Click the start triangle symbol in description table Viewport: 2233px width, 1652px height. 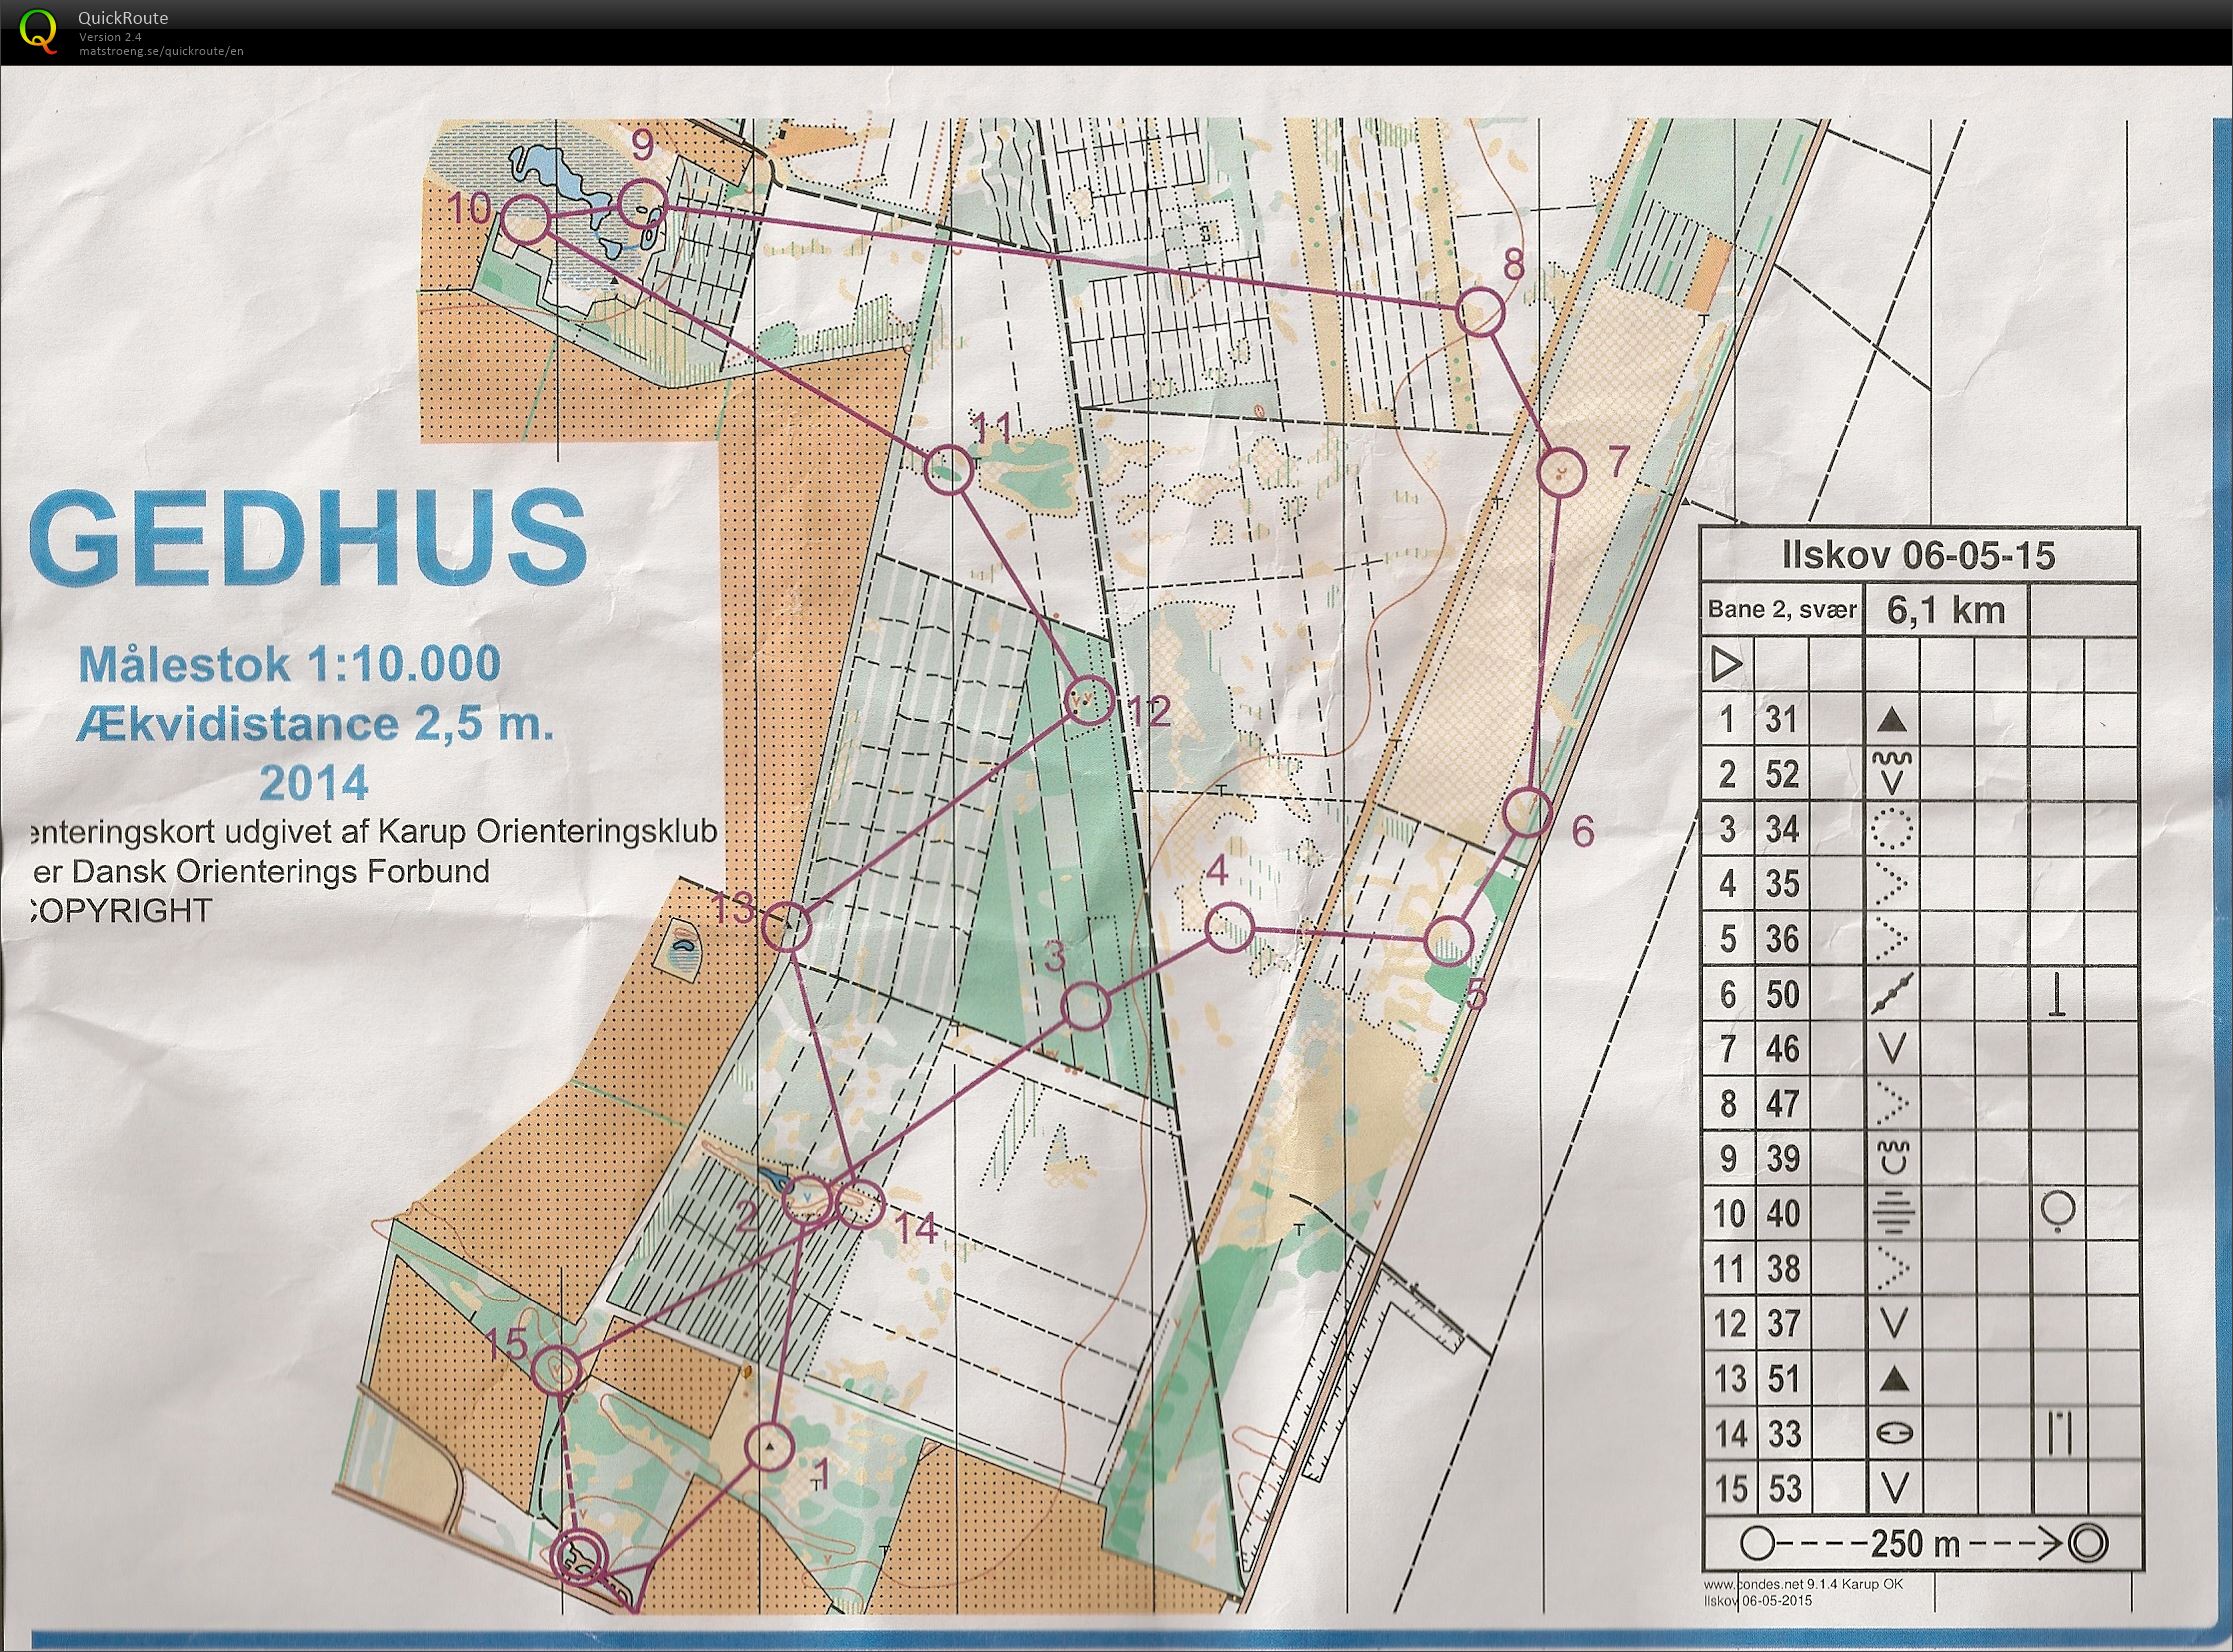(1727, 664)
